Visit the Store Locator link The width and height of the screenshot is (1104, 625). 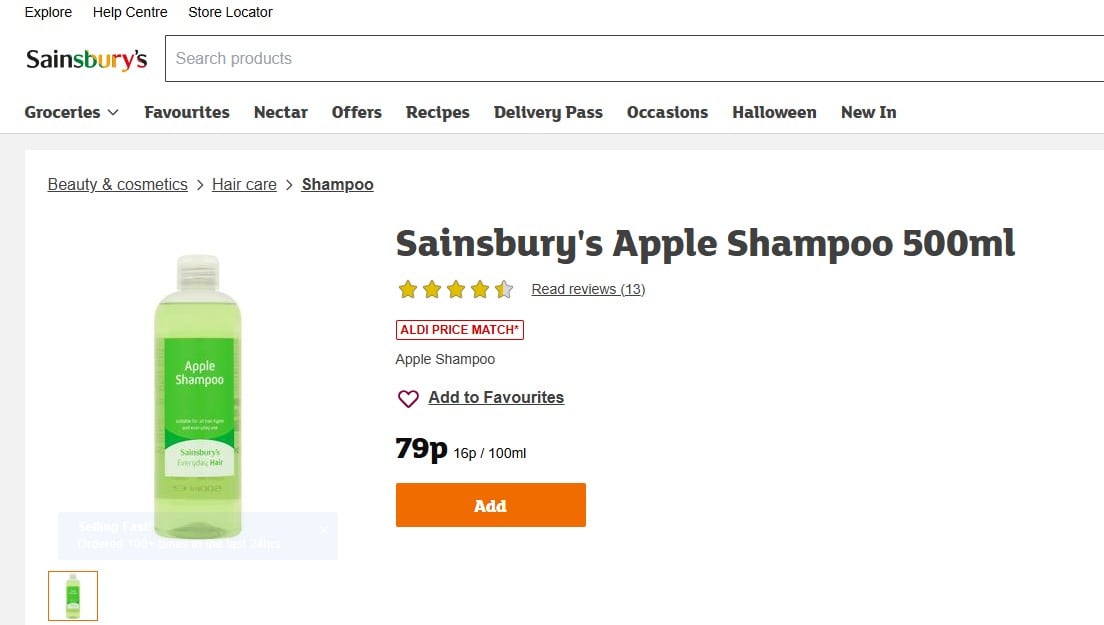pyautogui.click(x=230, y=12)
